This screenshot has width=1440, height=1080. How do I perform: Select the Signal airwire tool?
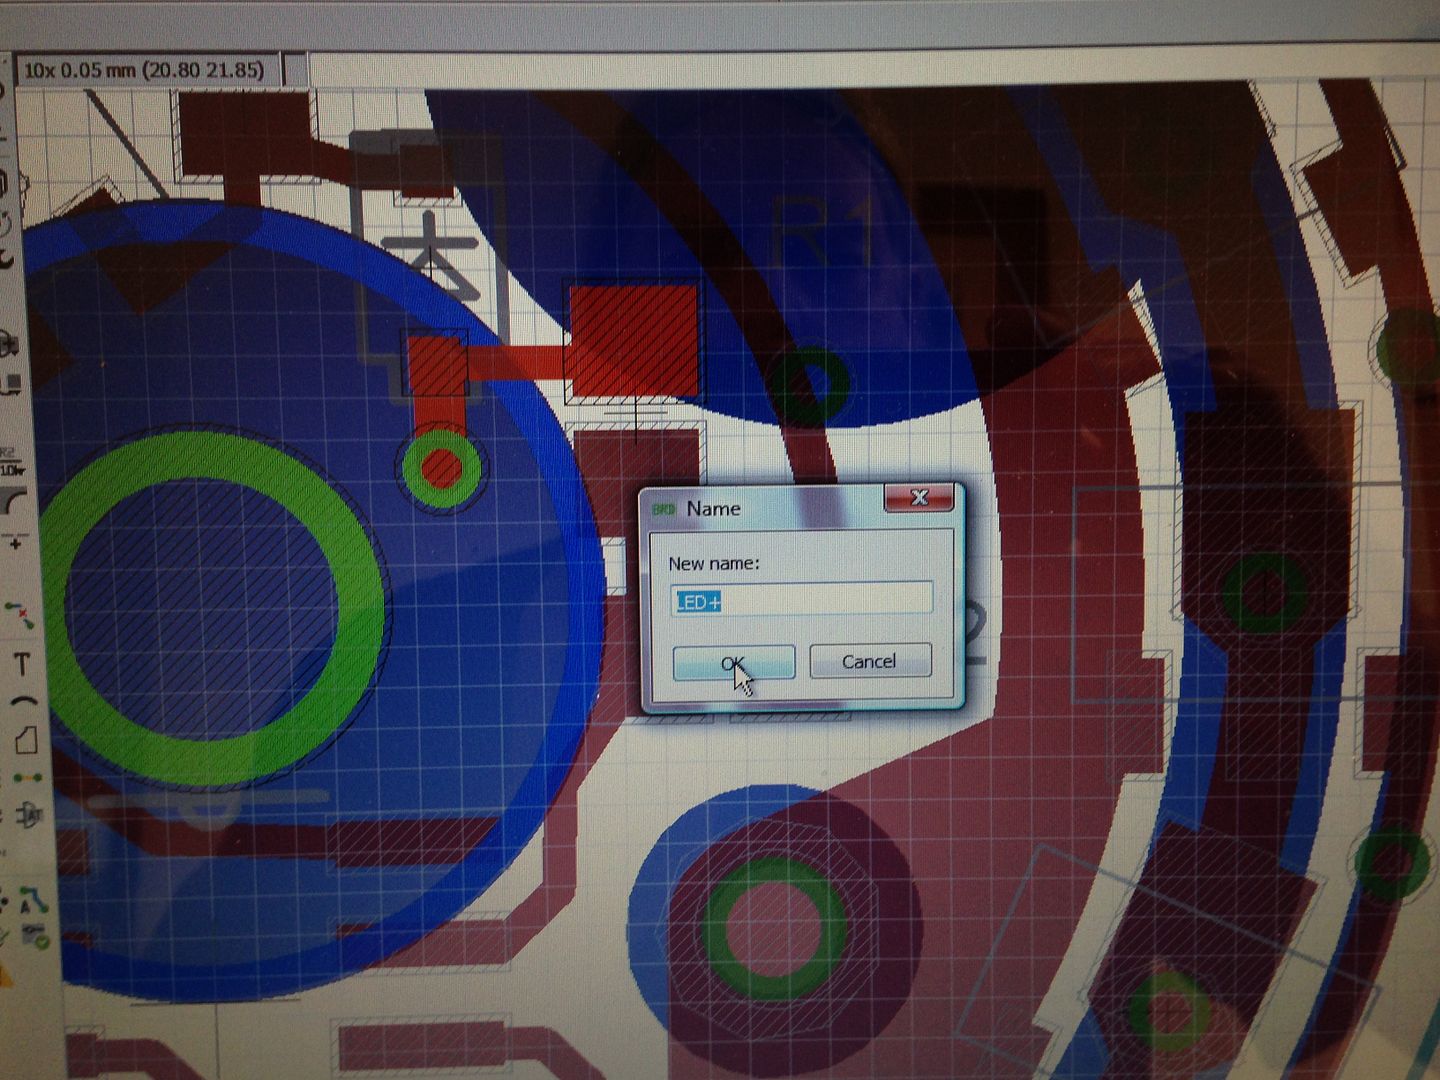point(27,777)
